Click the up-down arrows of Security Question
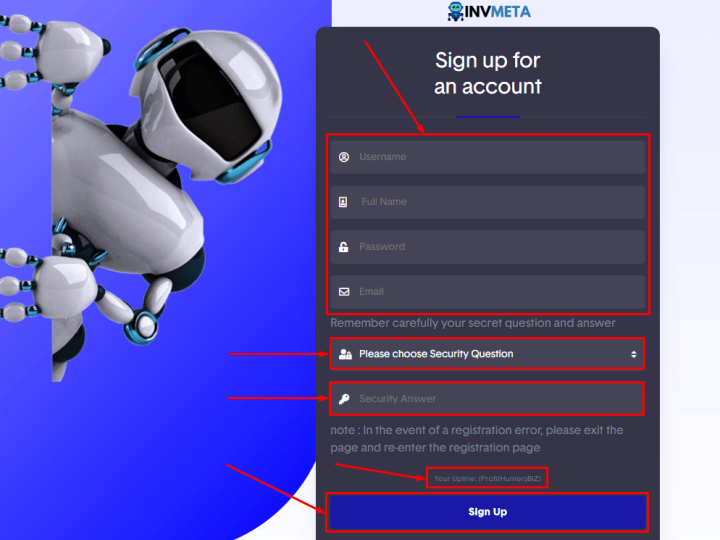The height and width of the screenshot is (540, 720). (634, 354)
